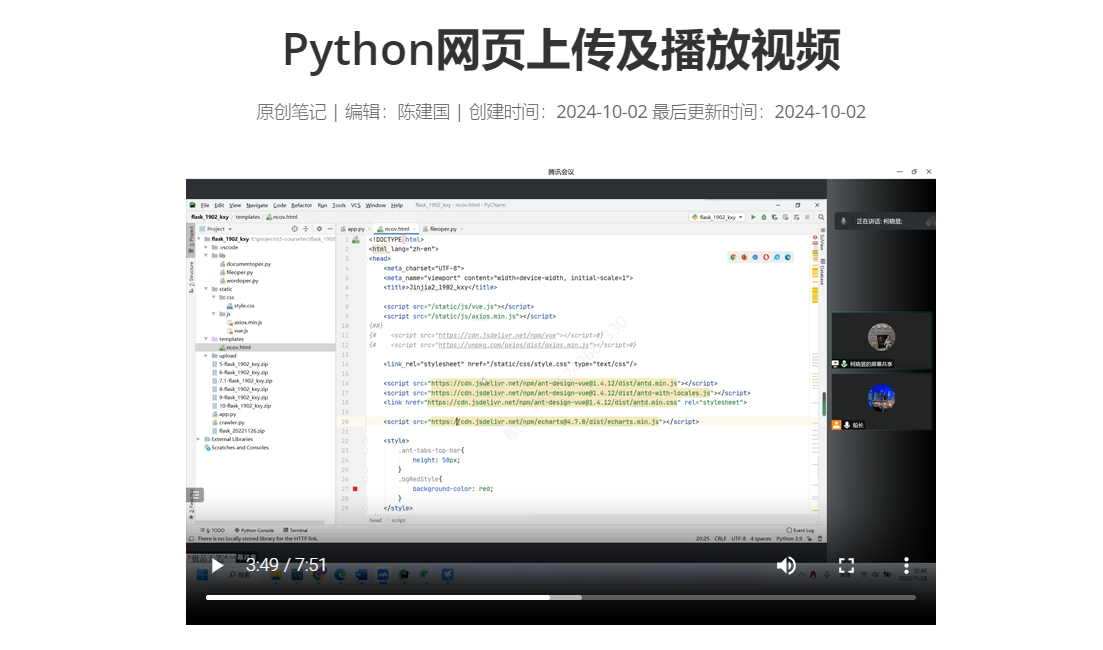The height and width of the screenshot is (650, 1103).
Task: Open the Refactor menu
Action: point(301,205)
